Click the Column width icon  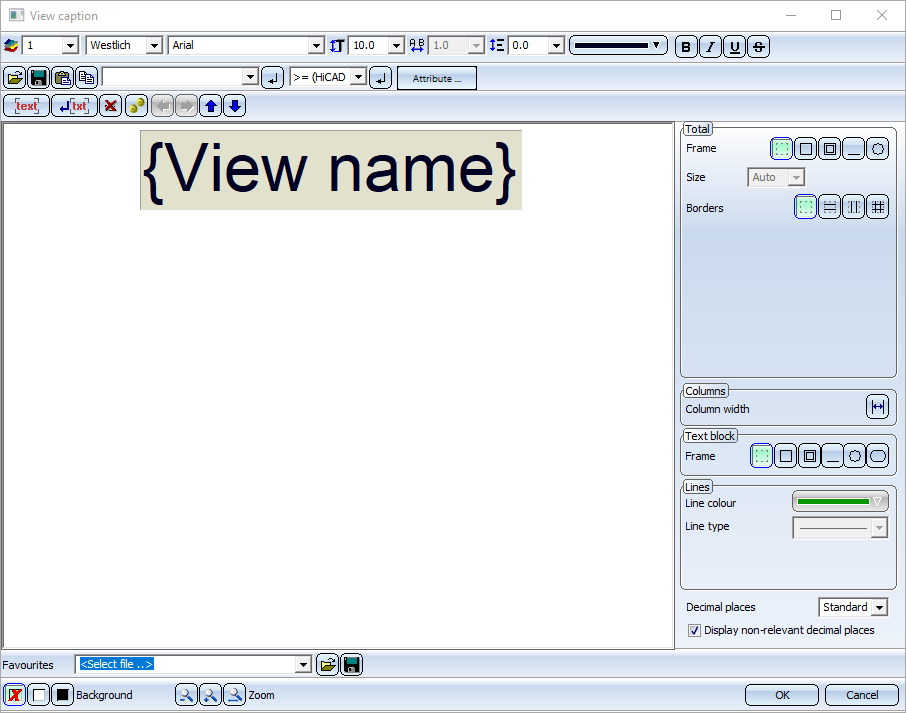tap(877, 407)
